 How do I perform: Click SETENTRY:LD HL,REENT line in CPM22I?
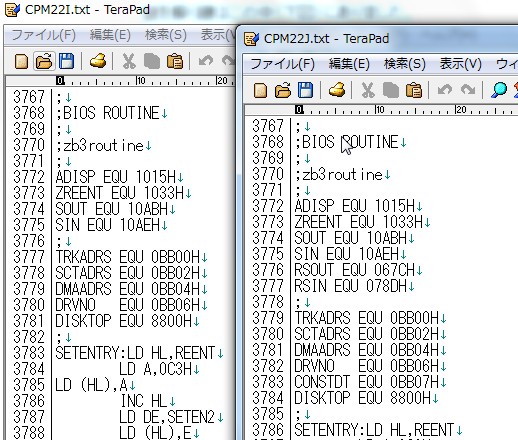pos(136,353)
